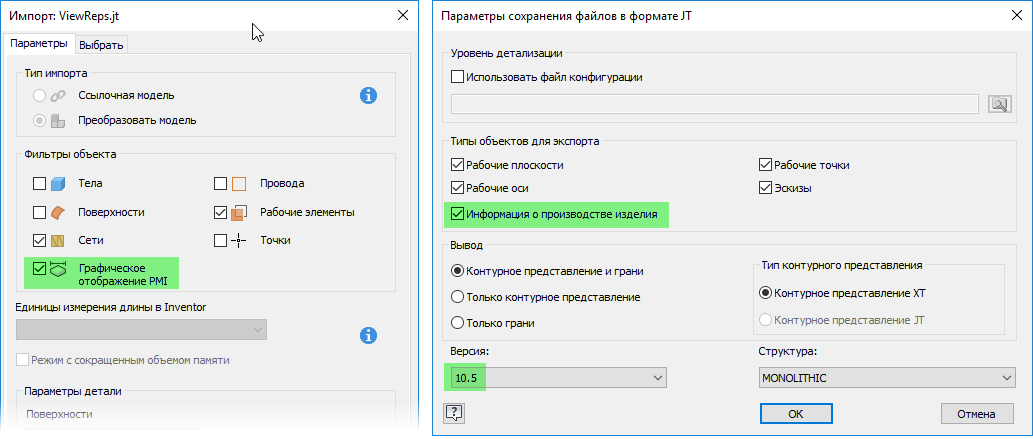The width and height of the screenshot is (1033, 439).
Task: Click the info icon beside import type
Action: click(369, 96)
